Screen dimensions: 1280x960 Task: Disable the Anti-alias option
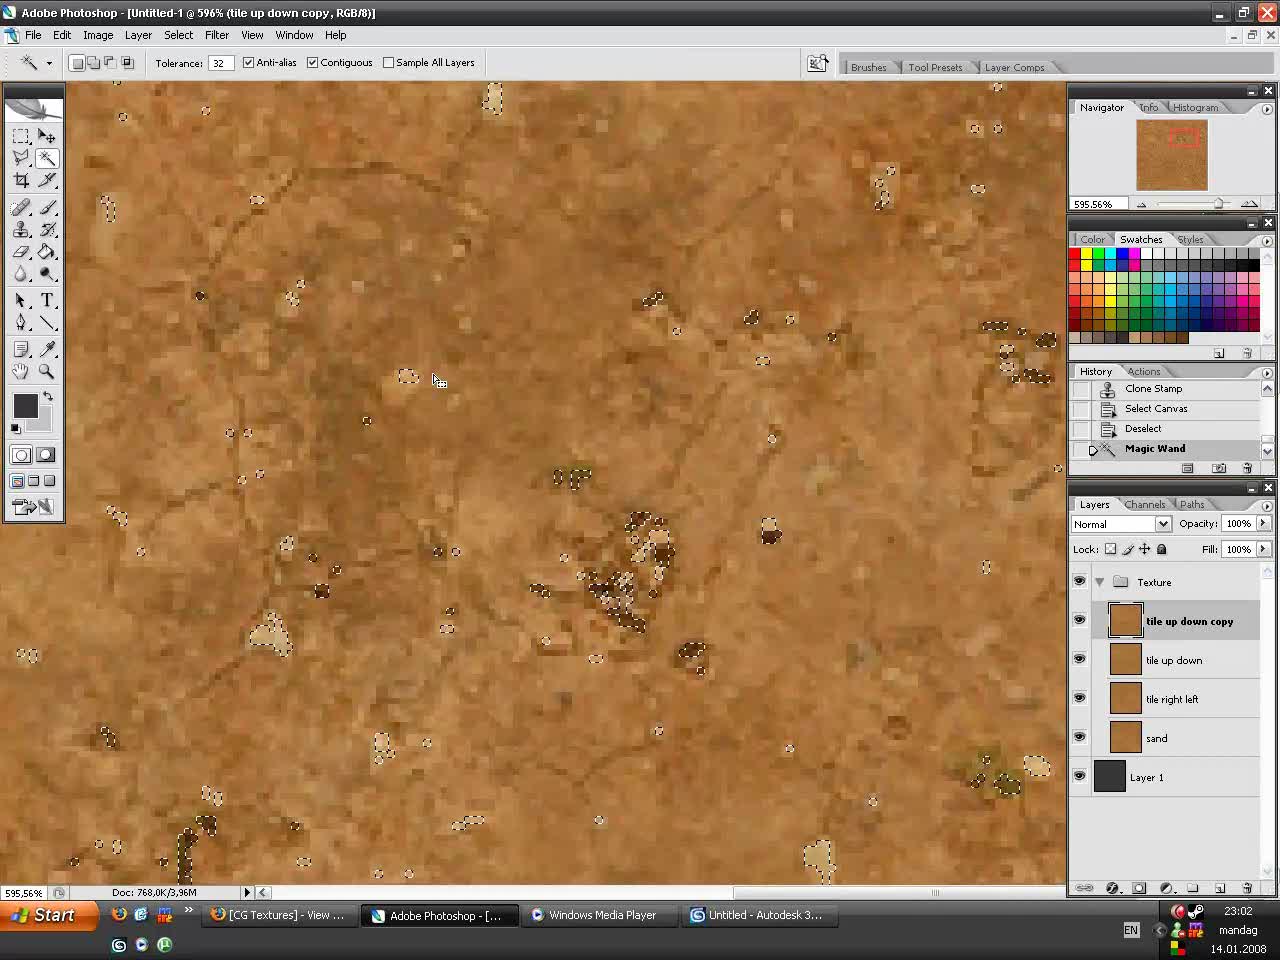click(x=247, y=62)
